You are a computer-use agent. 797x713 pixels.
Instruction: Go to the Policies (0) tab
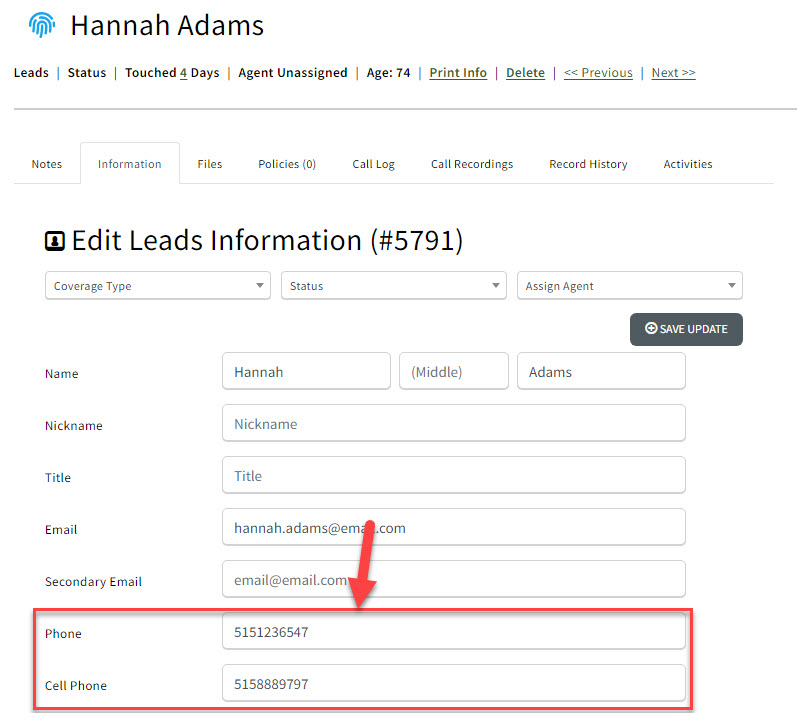pyautogui.click(x=287, y=164)
